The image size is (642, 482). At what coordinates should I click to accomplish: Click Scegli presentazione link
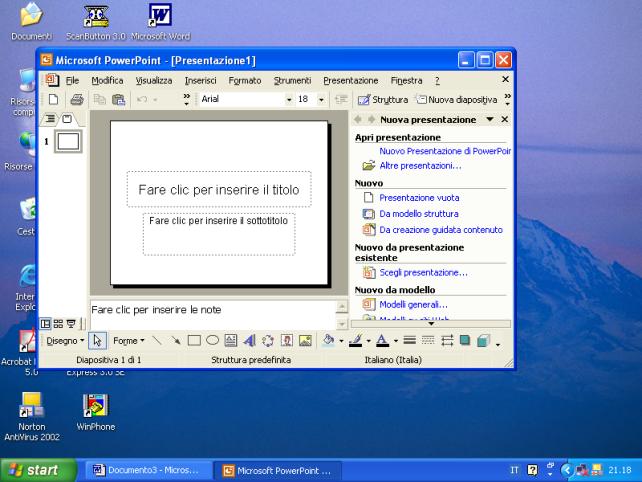click(x=423, y=273)
